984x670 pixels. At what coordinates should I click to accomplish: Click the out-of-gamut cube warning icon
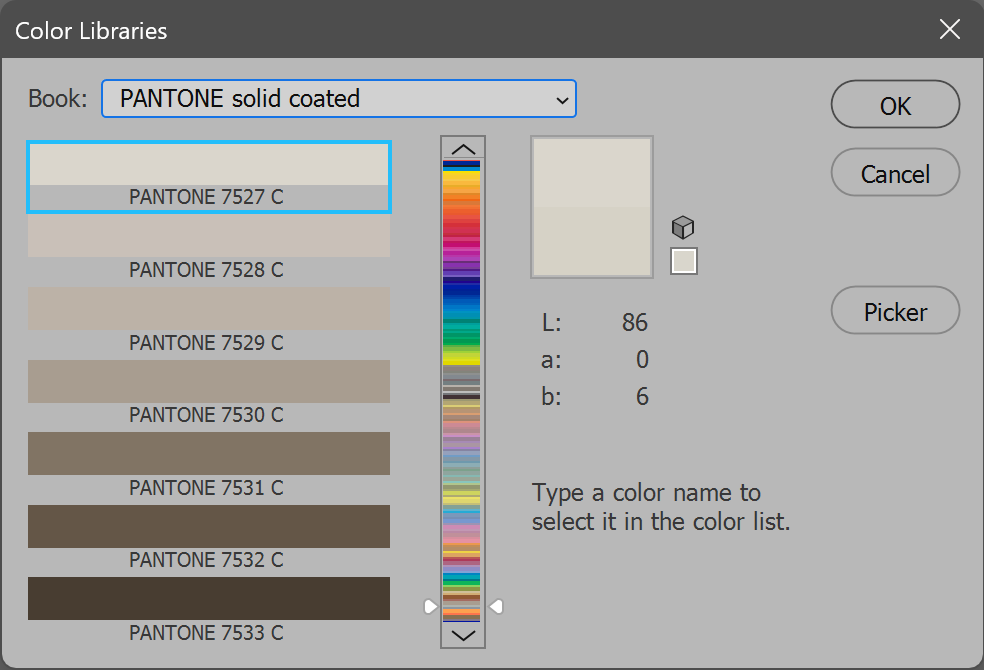click(683, 227)
